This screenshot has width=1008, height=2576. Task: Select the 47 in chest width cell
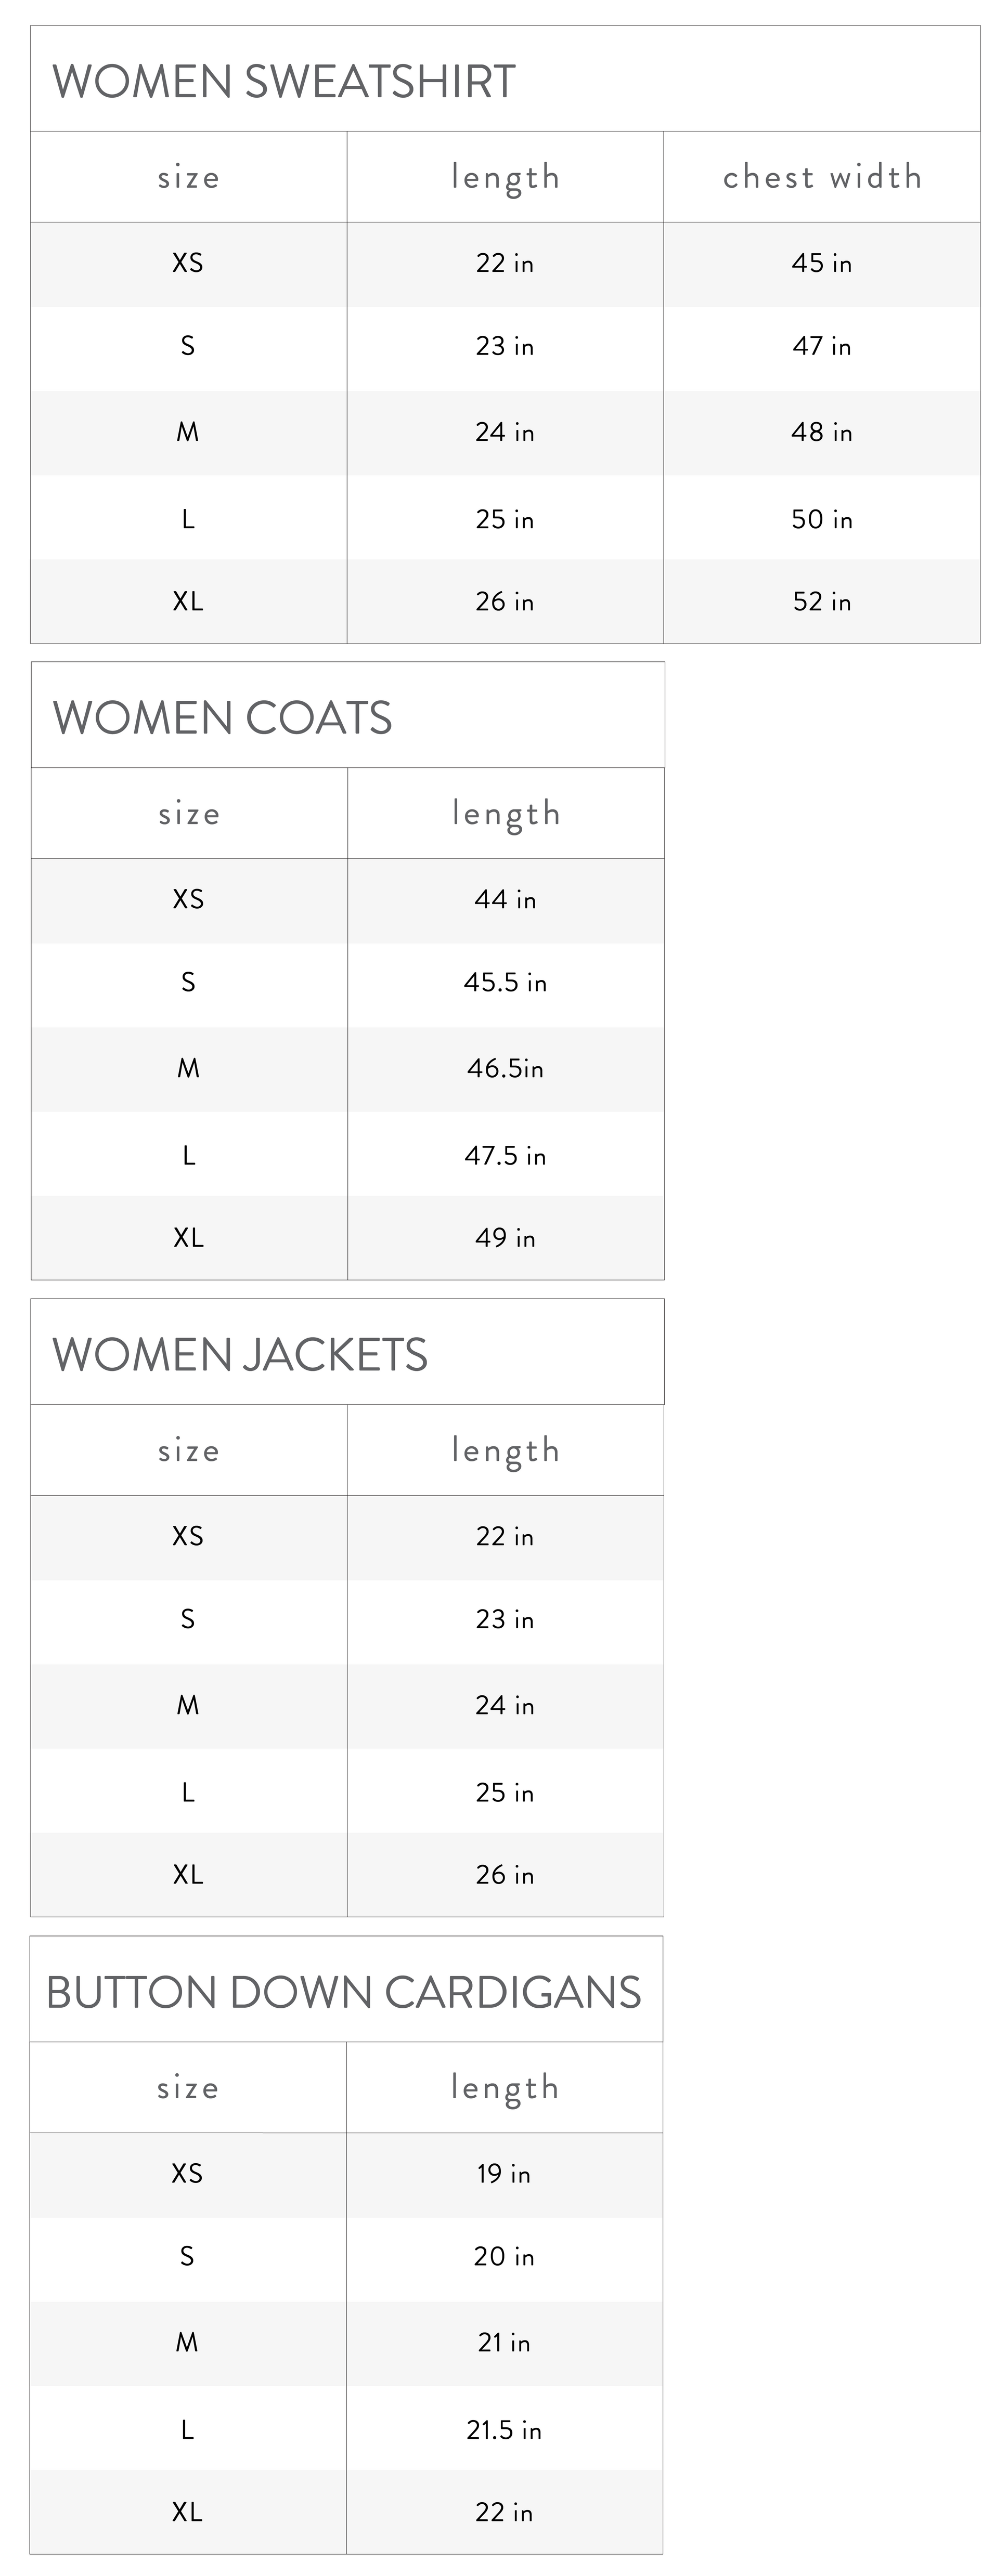point(822,346)
